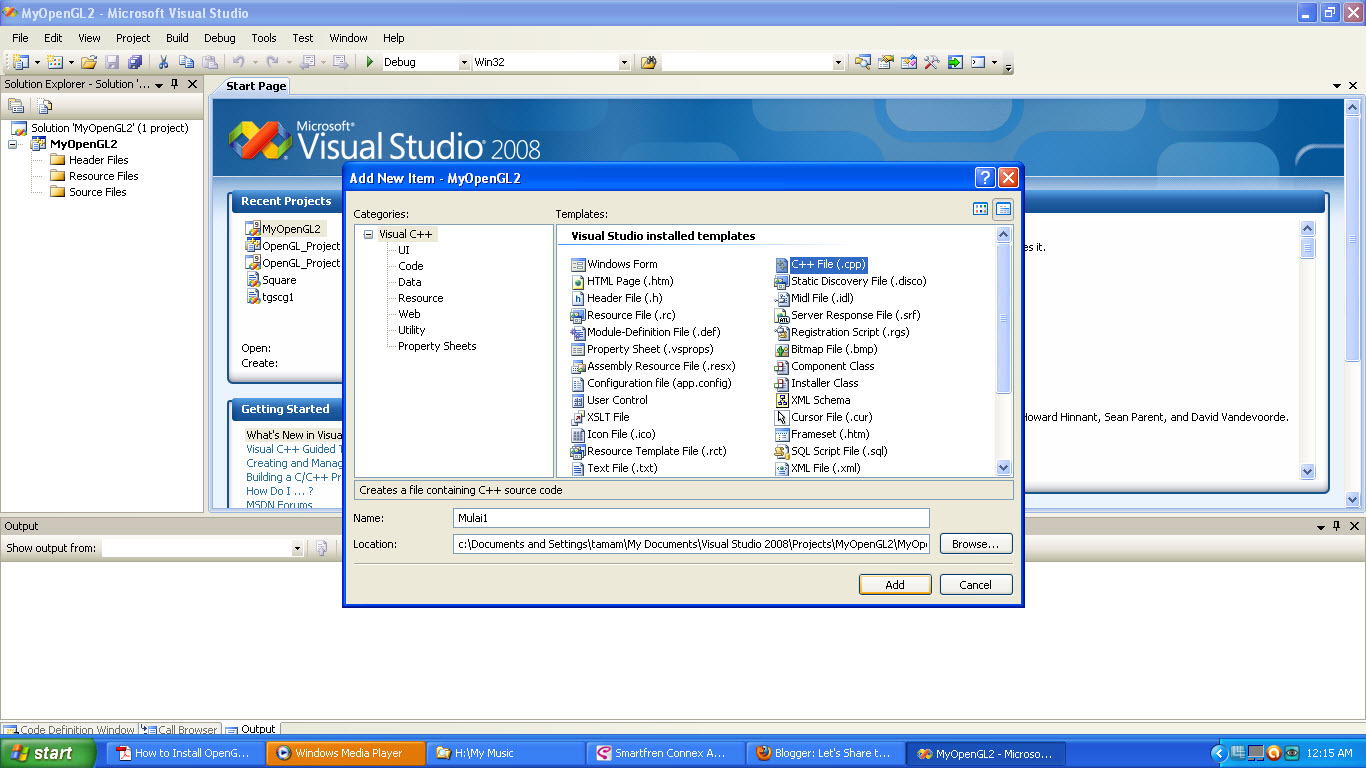Image resolution: width=1366 pixels, height=768 pixels.
Task: Click the Open File toolbar icon
Action: [89, 62]
